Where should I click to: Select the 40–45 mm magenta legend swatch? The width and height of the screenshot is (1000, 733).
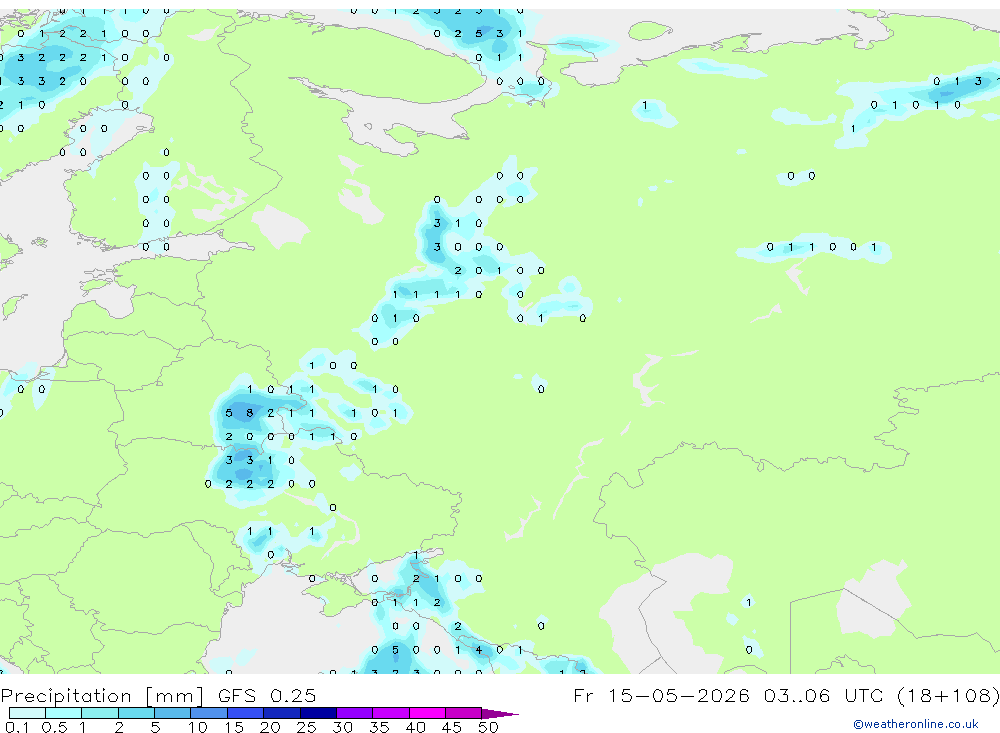[427, 713]
